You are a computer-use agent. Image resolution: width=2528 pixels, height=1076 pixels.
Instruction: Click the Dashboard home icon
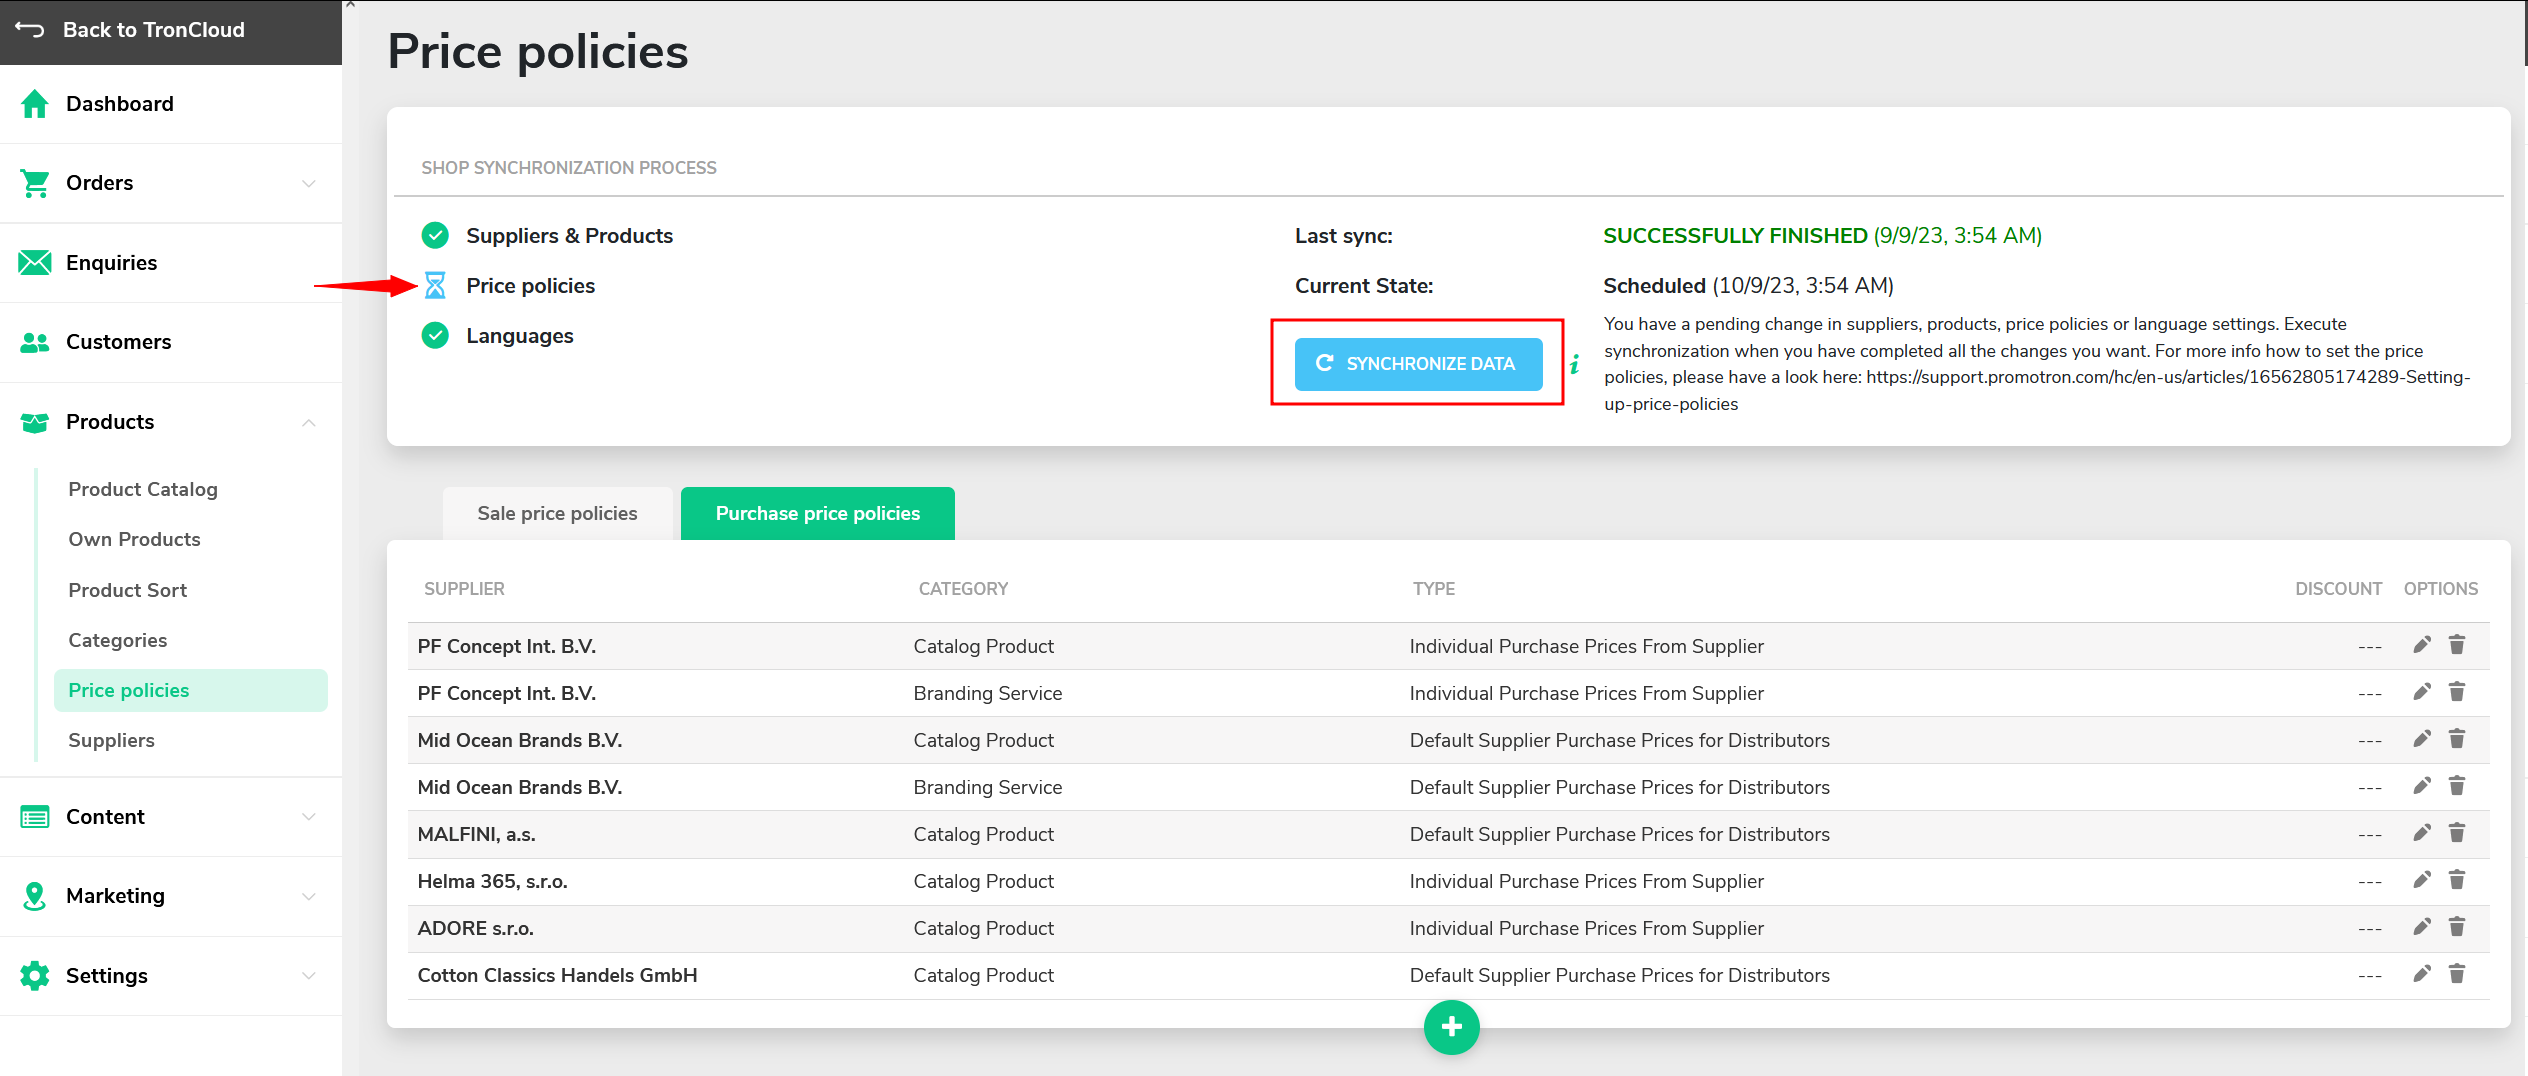35,104
